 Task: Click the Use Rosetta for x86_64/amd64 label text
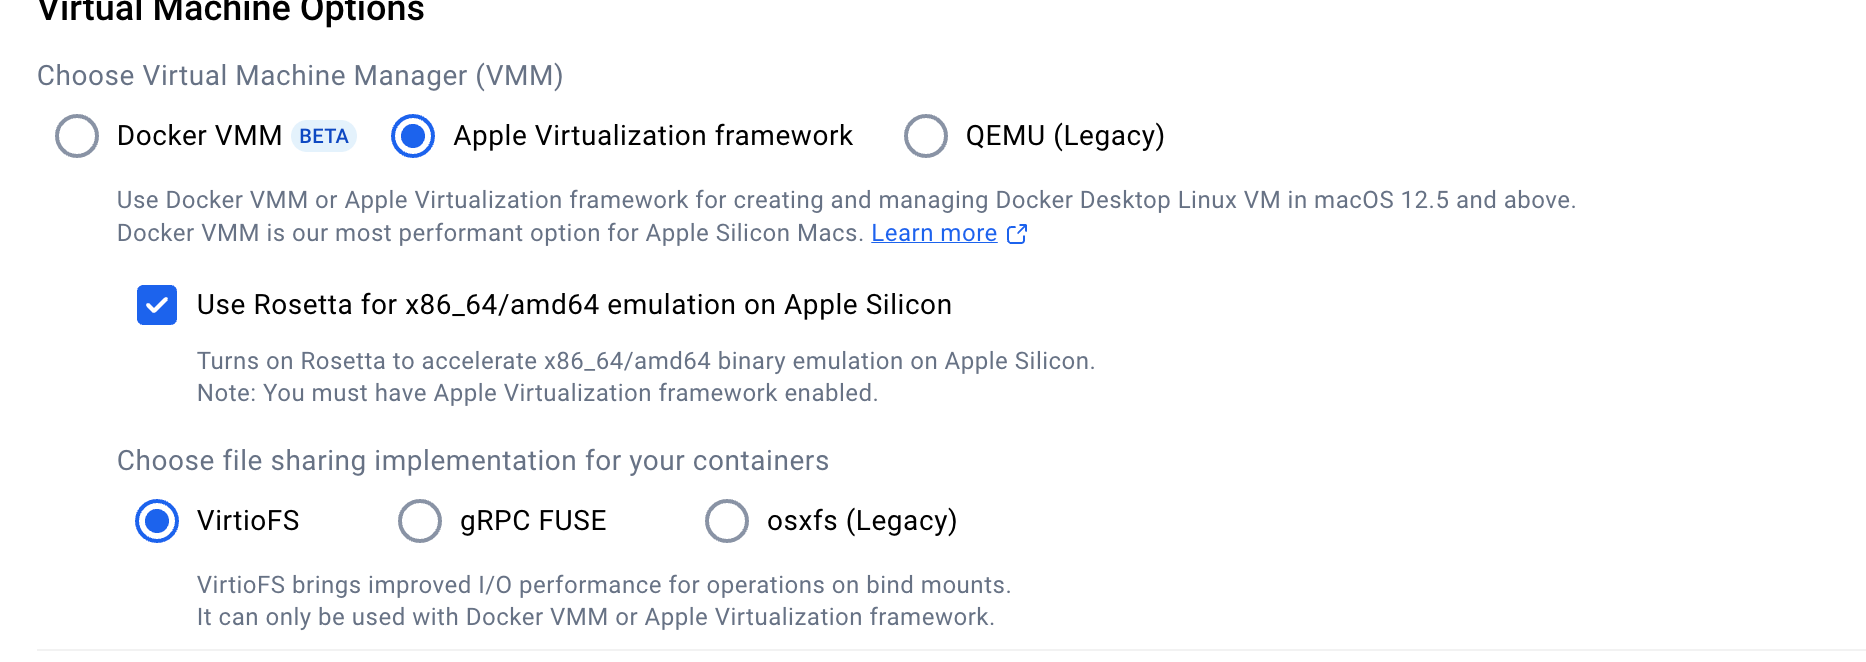coord(574,305)
